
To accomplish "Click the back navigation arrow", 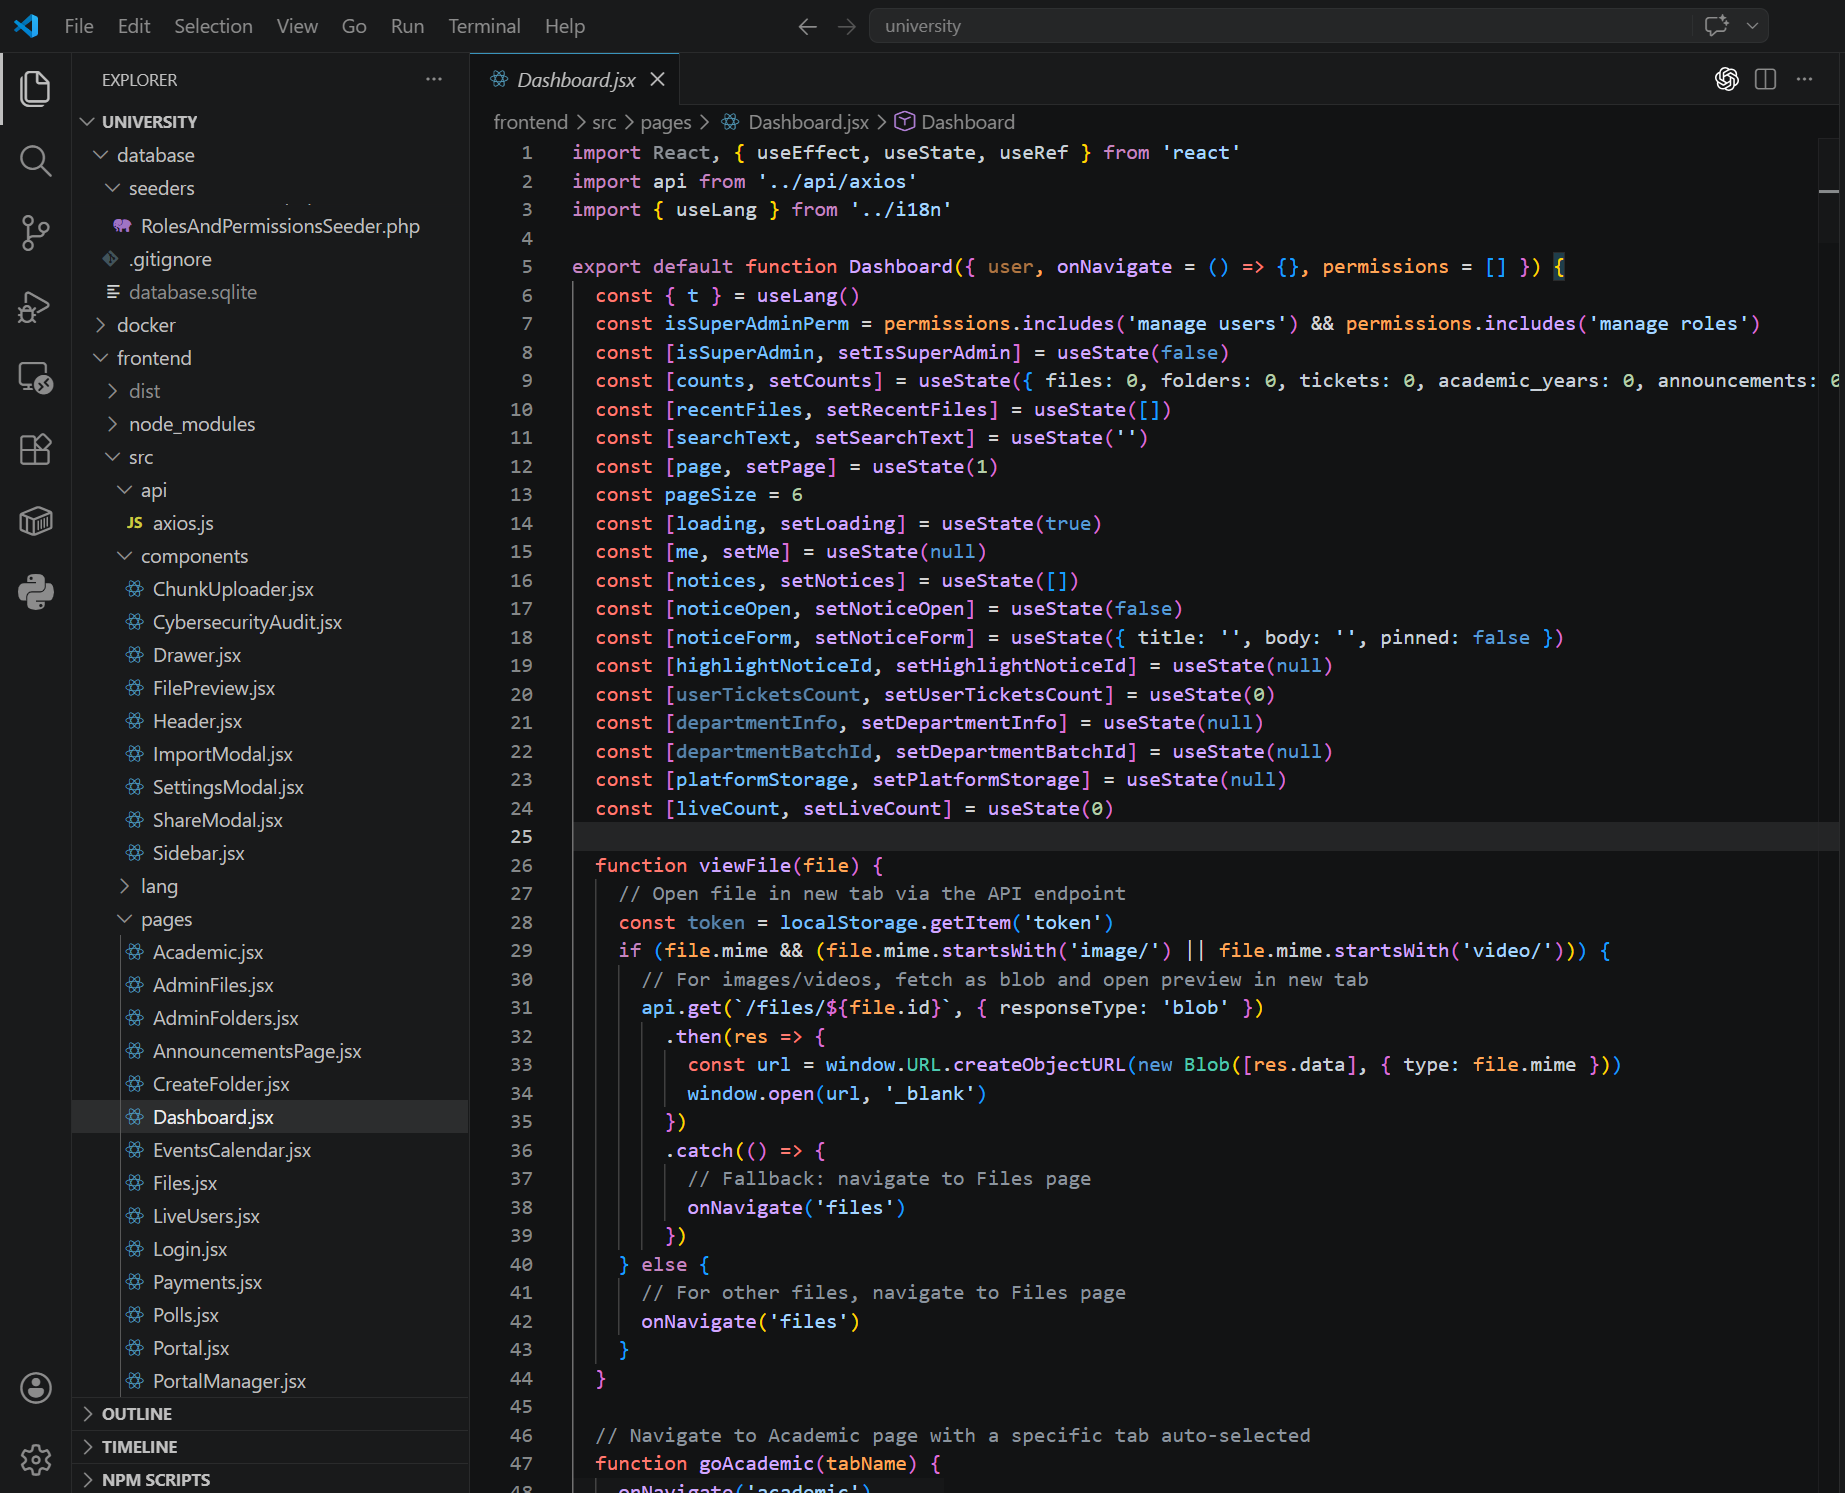I will tap(807, 26).
